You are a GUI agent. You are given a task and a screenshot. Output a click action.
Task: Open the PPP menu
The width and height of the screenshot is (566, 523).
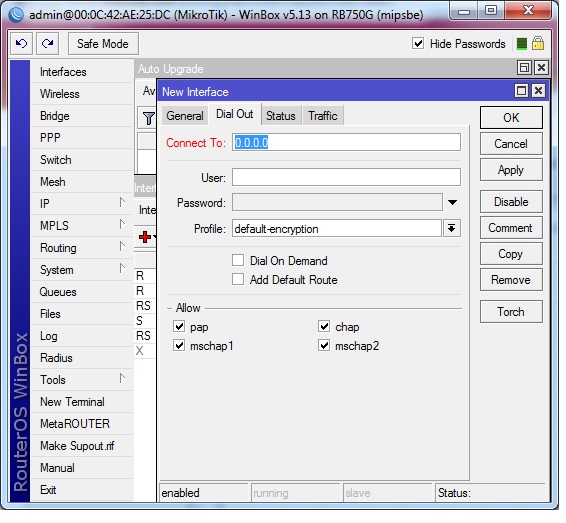tap(82, 138)
